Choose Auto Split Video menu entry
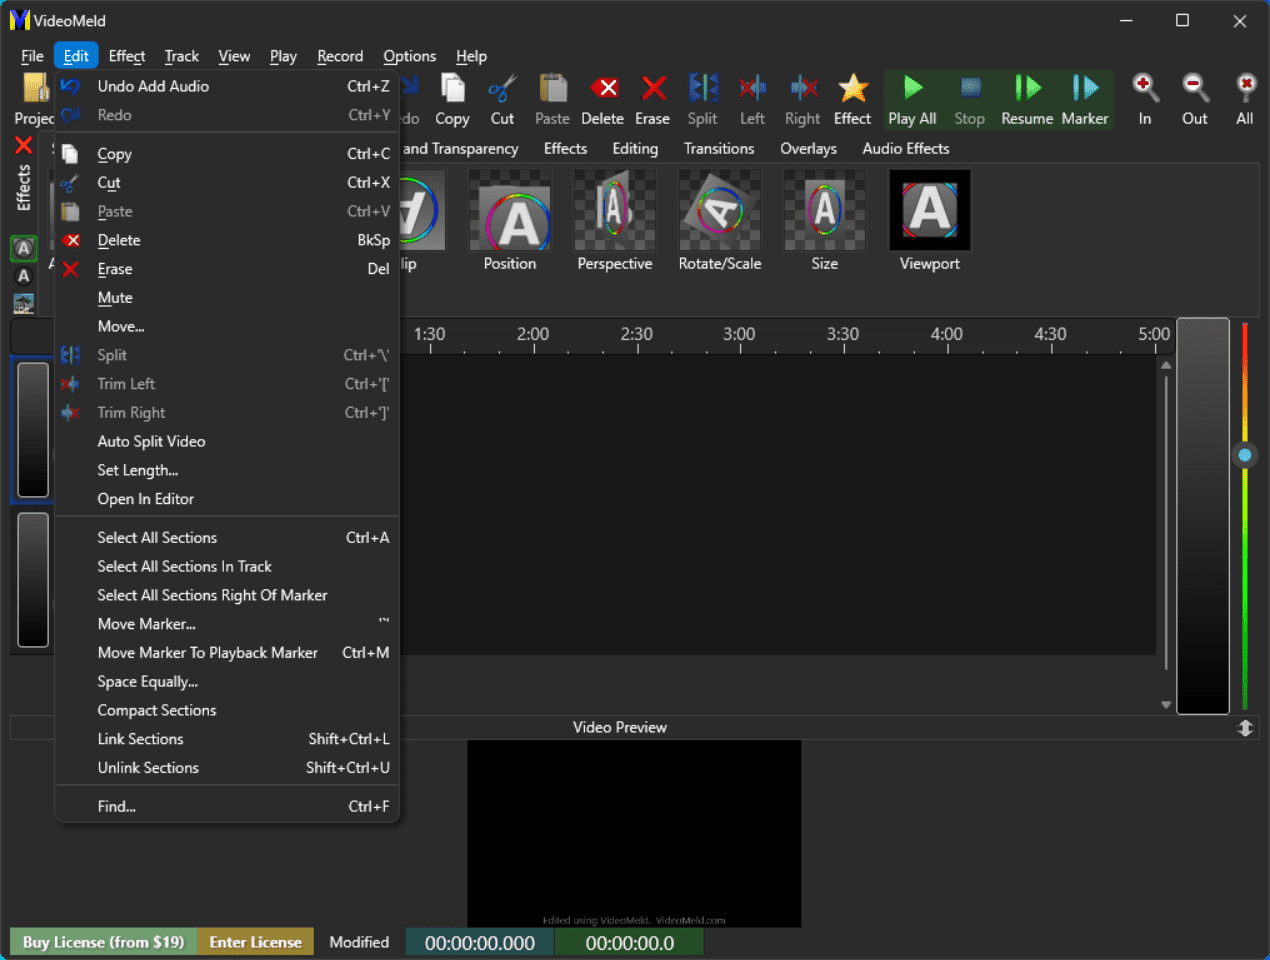The height and width of the screenshot is (960, 1270). [x=227, y=441]
